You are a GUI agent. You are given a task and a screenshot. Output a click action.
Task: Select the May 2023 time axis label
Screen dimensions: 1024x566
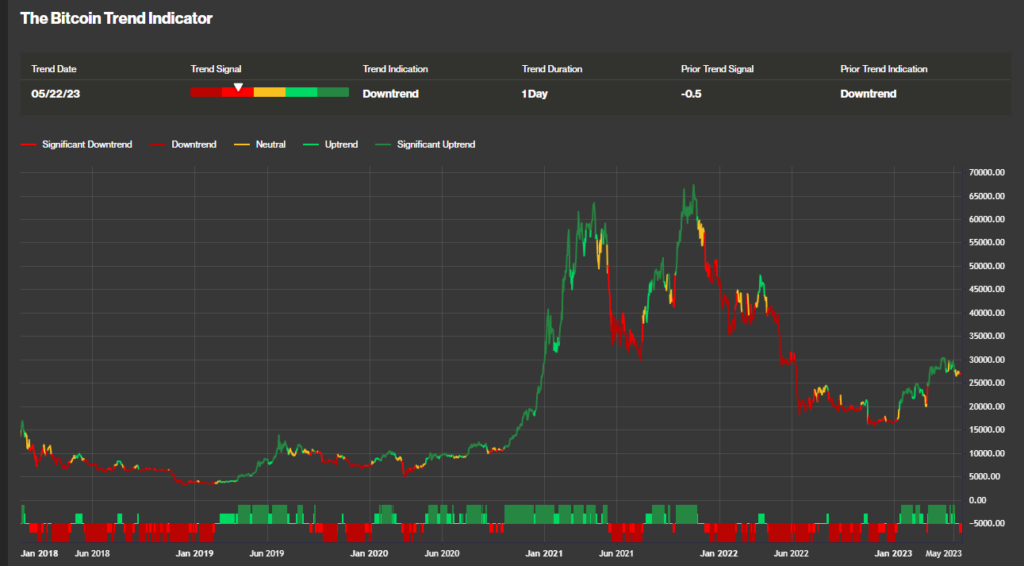coord(944,552)
